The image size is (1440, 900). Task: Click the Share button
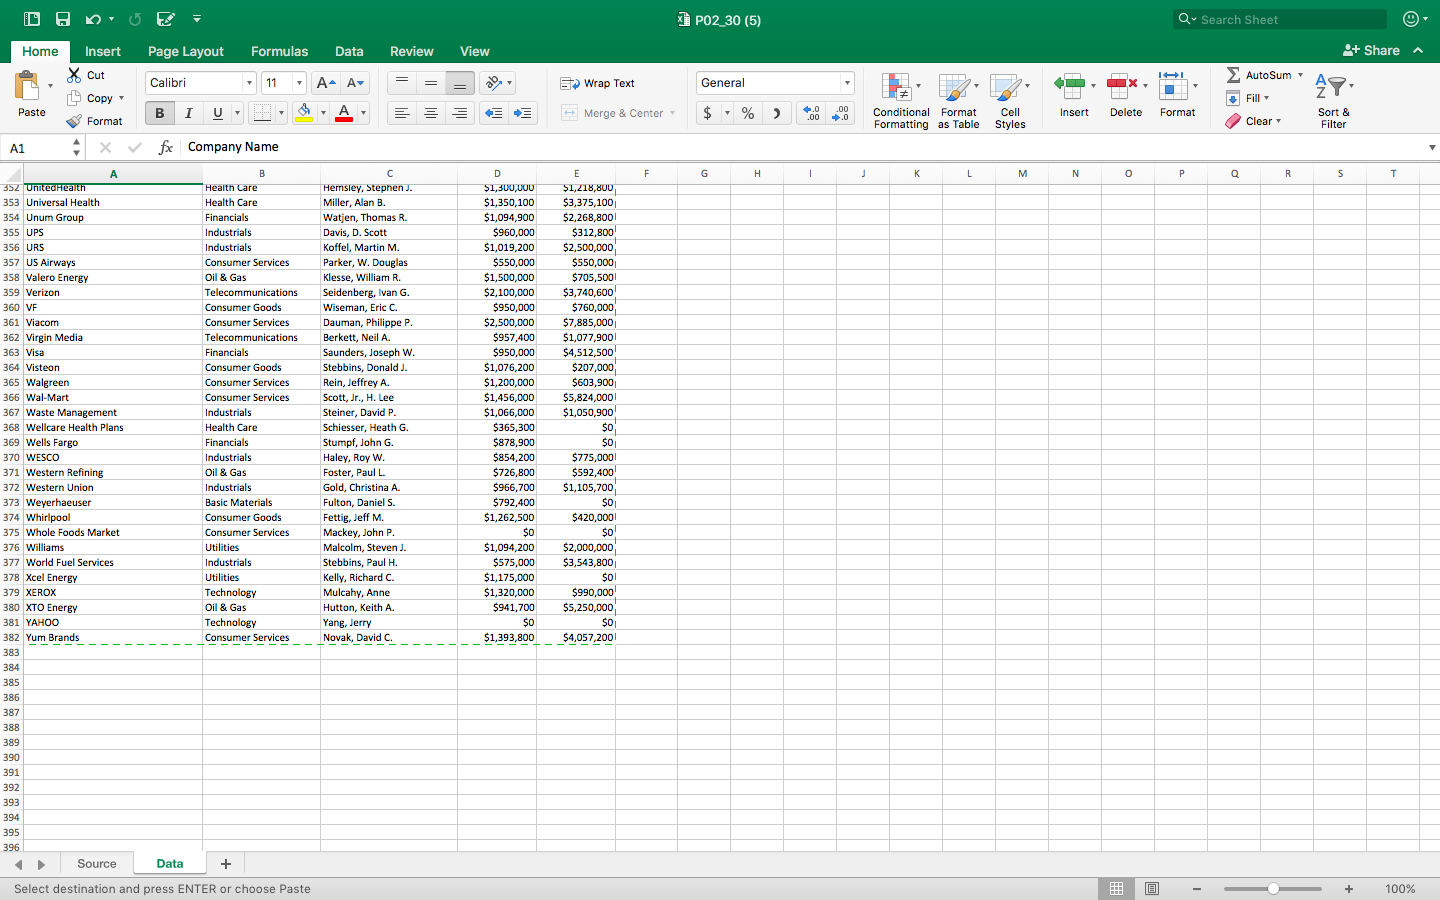(1371, 50)
